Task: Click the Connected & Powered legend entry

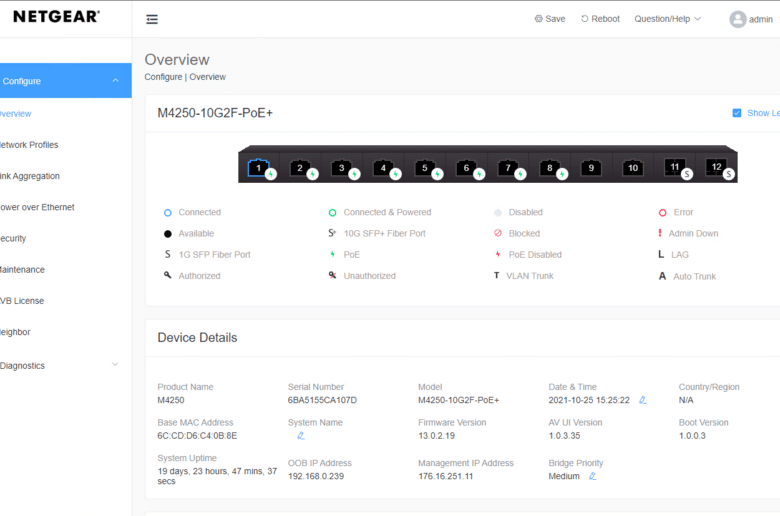Action: point(380,212)
